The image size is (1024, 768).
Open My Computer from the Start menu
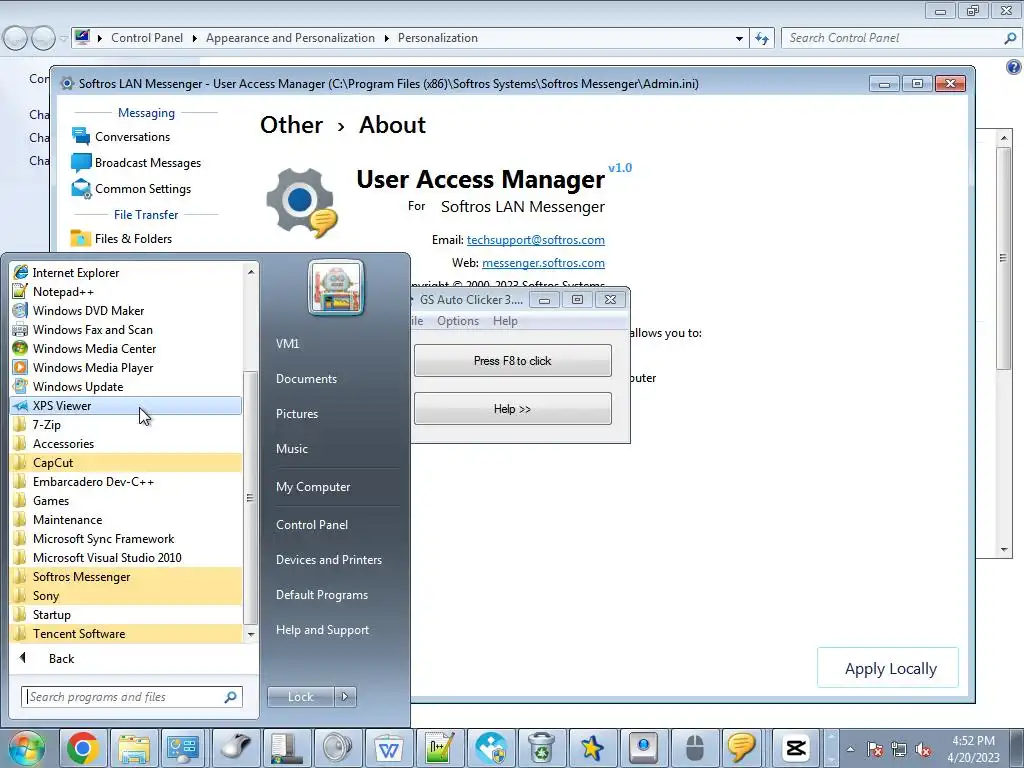tap(313, 487)
